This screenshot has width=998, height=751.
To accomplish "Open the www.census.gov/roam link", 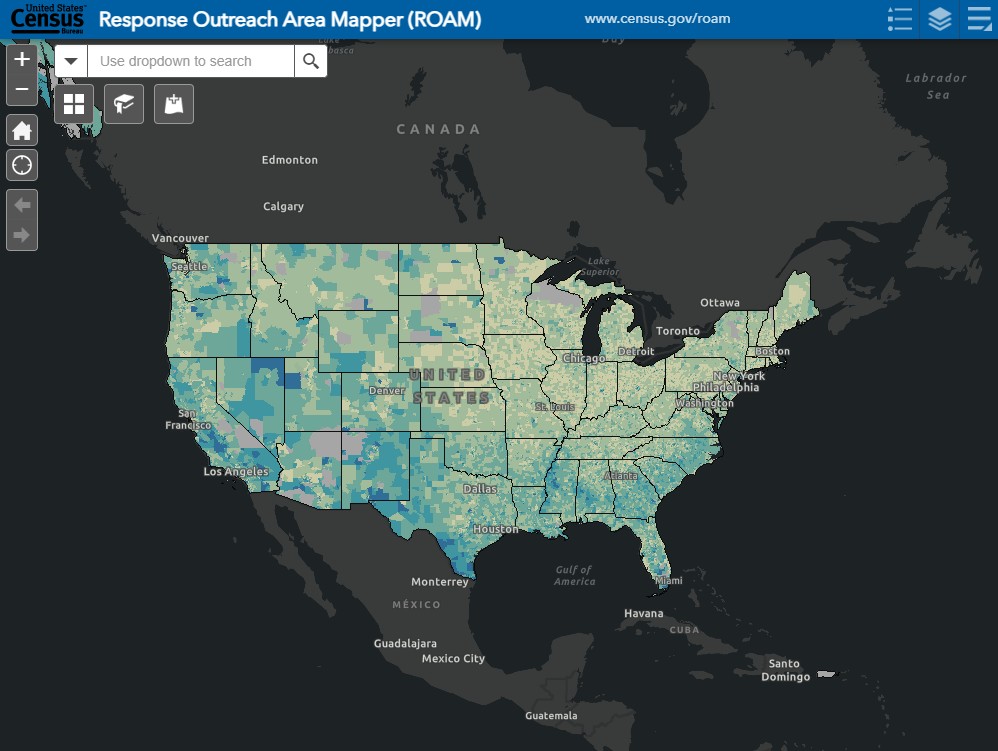I will pyautogui.click(x=657, y=19).
